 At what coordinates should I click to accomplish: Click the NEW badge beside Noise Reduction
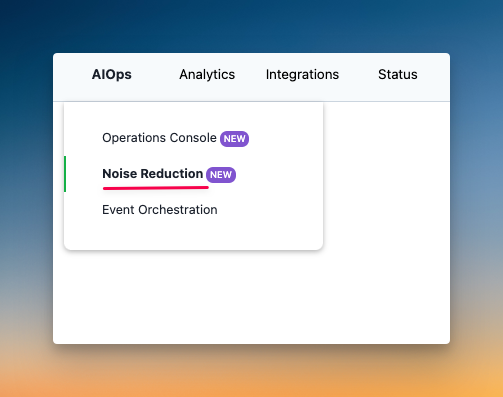[221, 175]
